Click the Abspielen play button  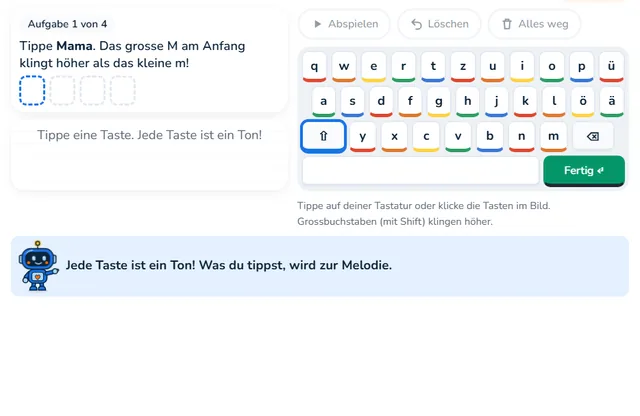coord(344,24)
